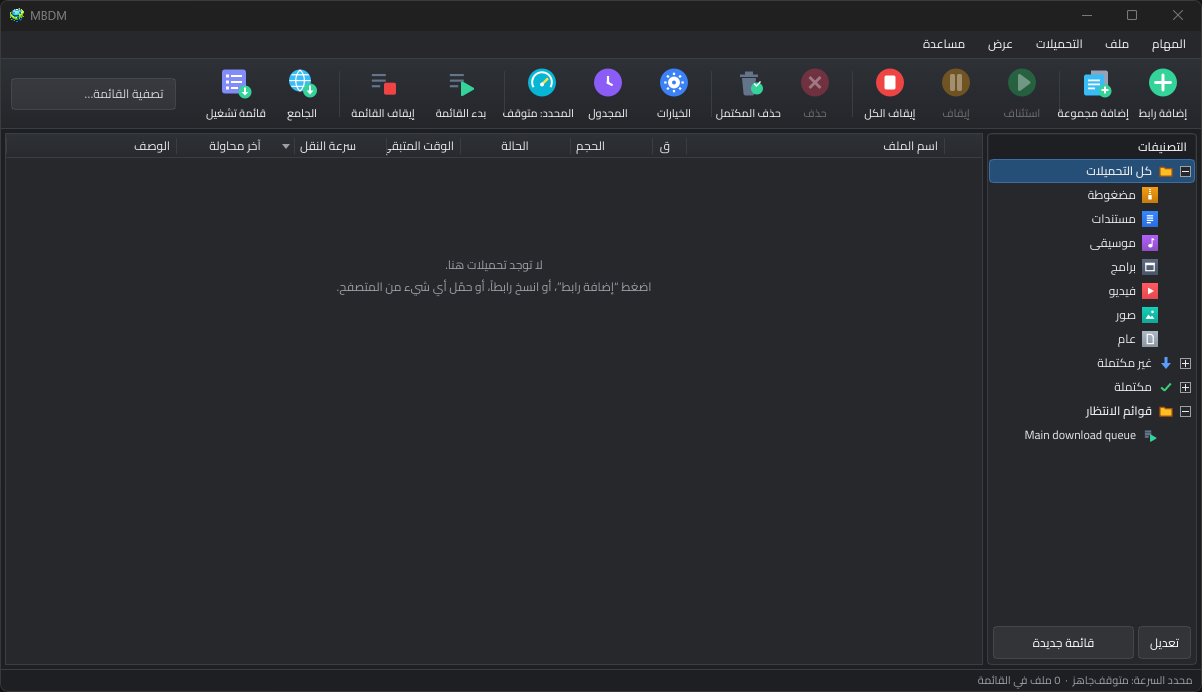Select All Downloads (كل التحميلات) tree row
Viewport: 1202px width, 692px height.
(1091, 171)
